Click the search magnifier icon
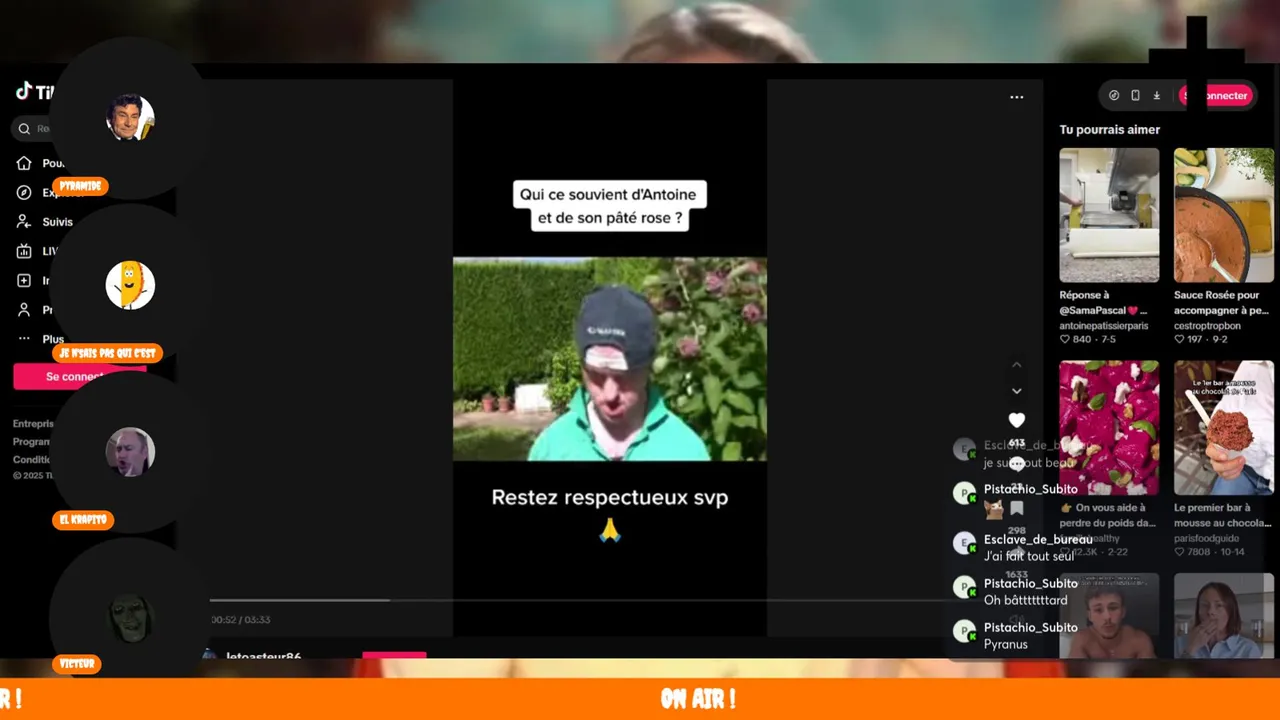 (x=24, y=128)
